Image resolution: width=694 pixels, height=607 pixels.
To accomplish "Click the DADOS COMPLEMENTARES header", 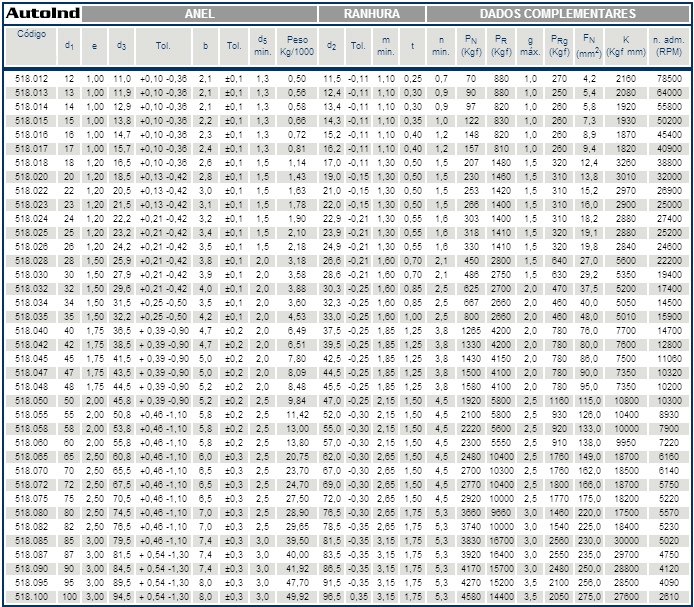I will pyautogui.click(x=557, y=14).
